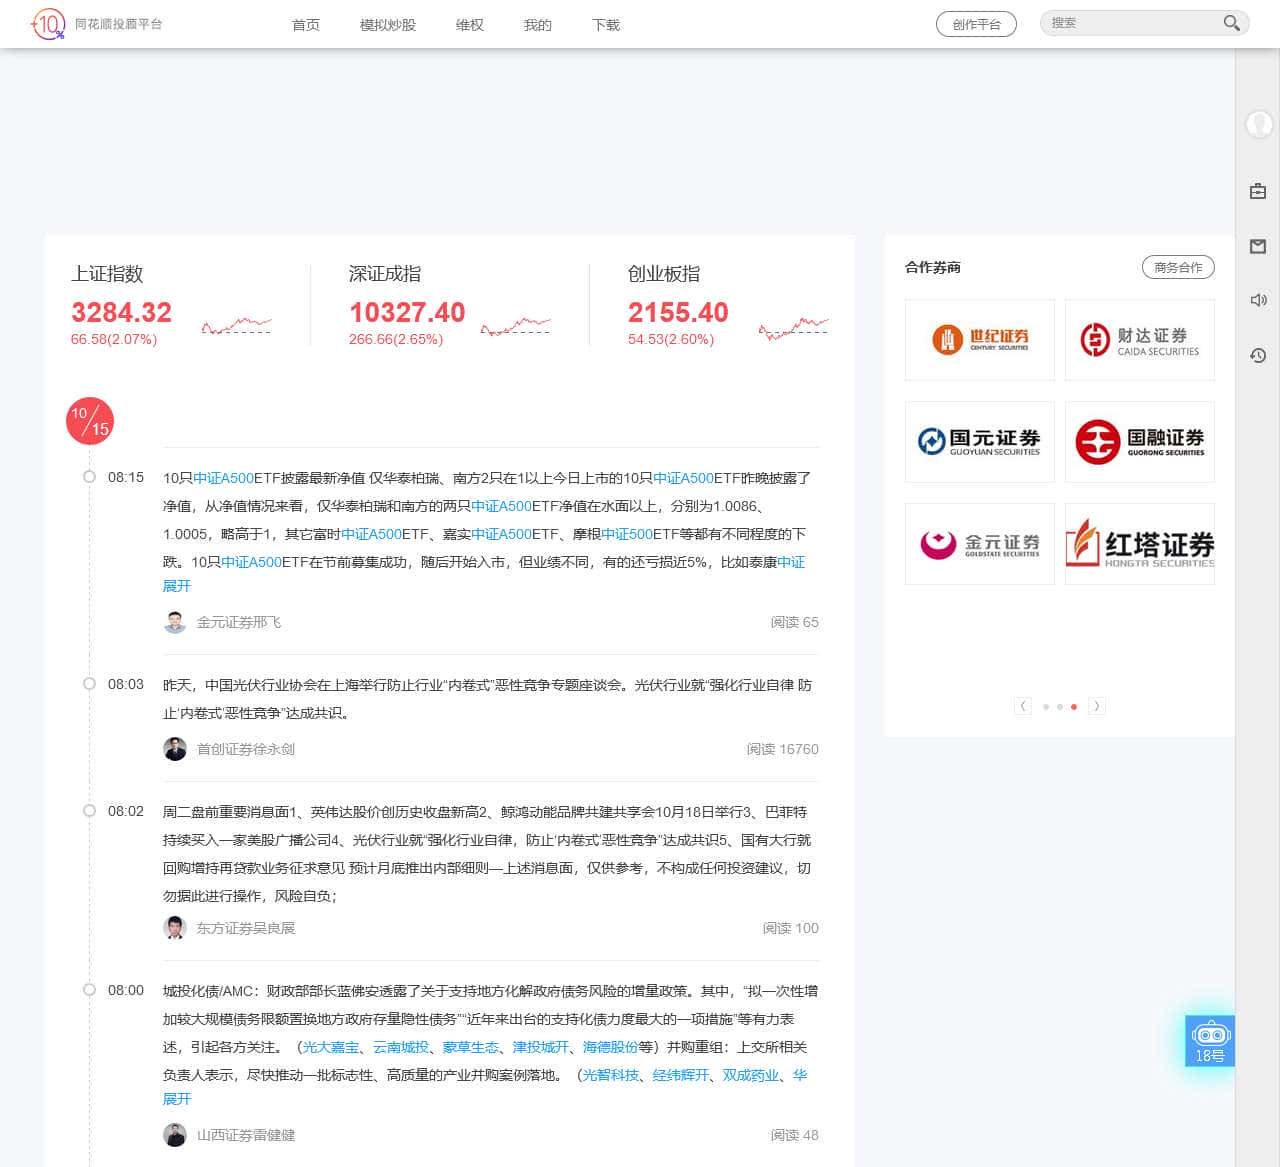Click 创业板指 mini trend chart

point(793,328)
